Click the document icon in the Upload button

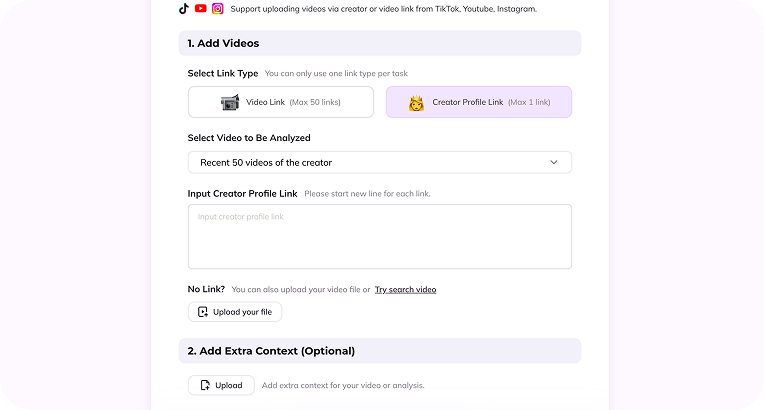point(205,385)
